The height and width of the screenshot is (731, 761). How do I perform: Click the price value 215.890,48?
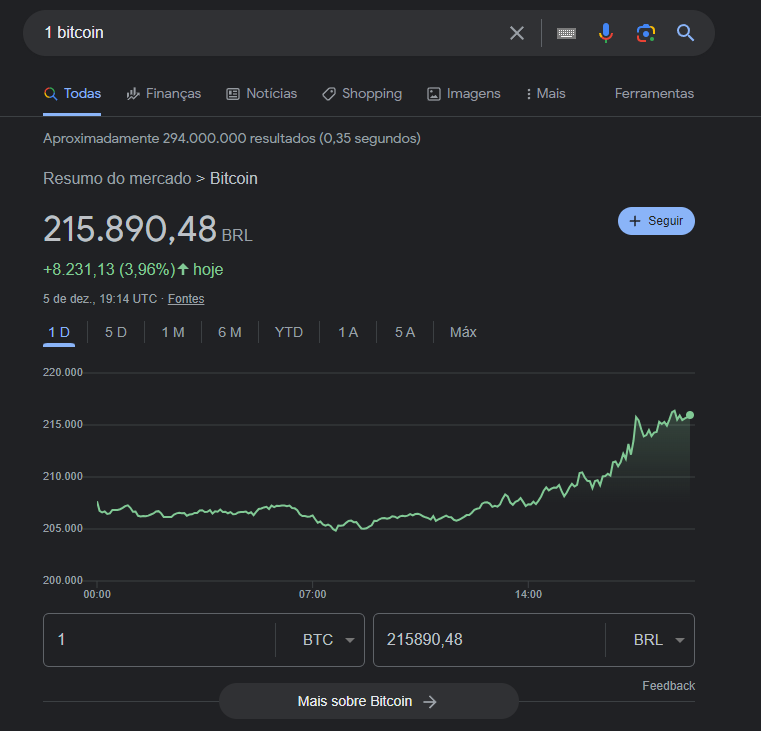[x=130, y=229]
